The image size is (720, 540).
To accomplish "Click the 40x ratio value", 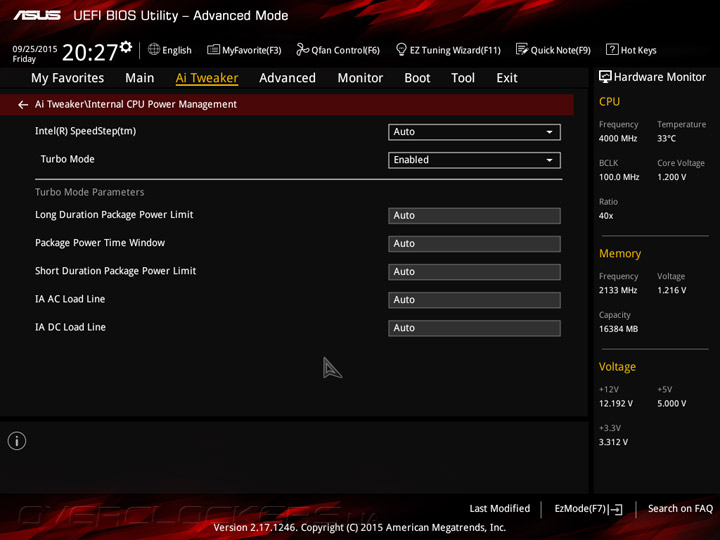I will click(x=606, y=216).
